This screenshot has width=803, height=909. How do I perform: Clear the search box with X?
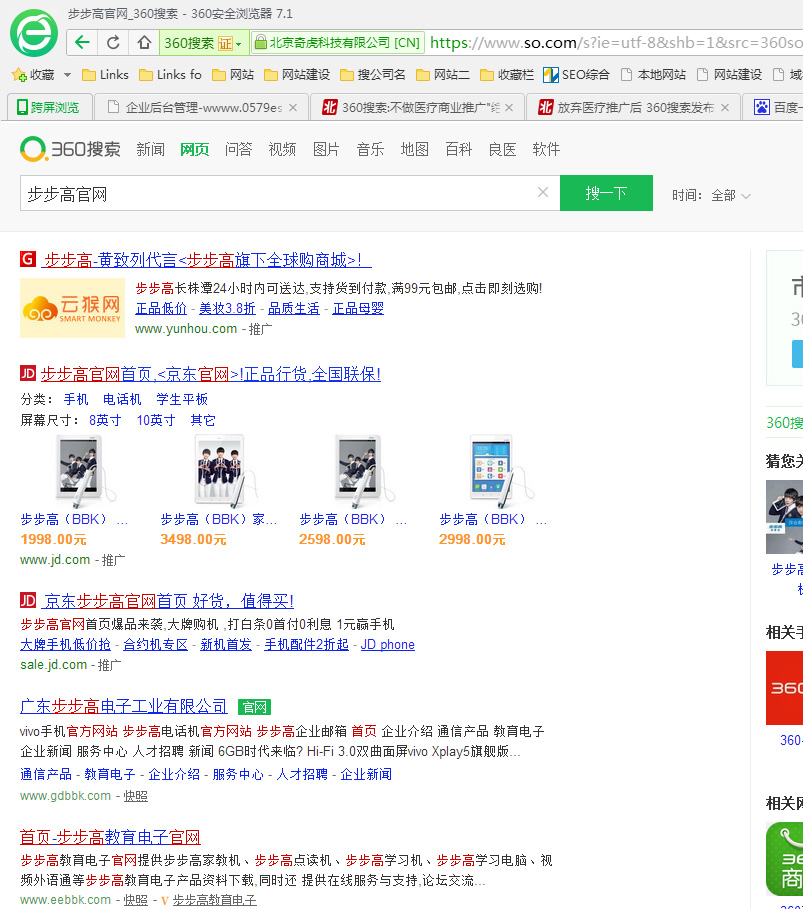543,192
